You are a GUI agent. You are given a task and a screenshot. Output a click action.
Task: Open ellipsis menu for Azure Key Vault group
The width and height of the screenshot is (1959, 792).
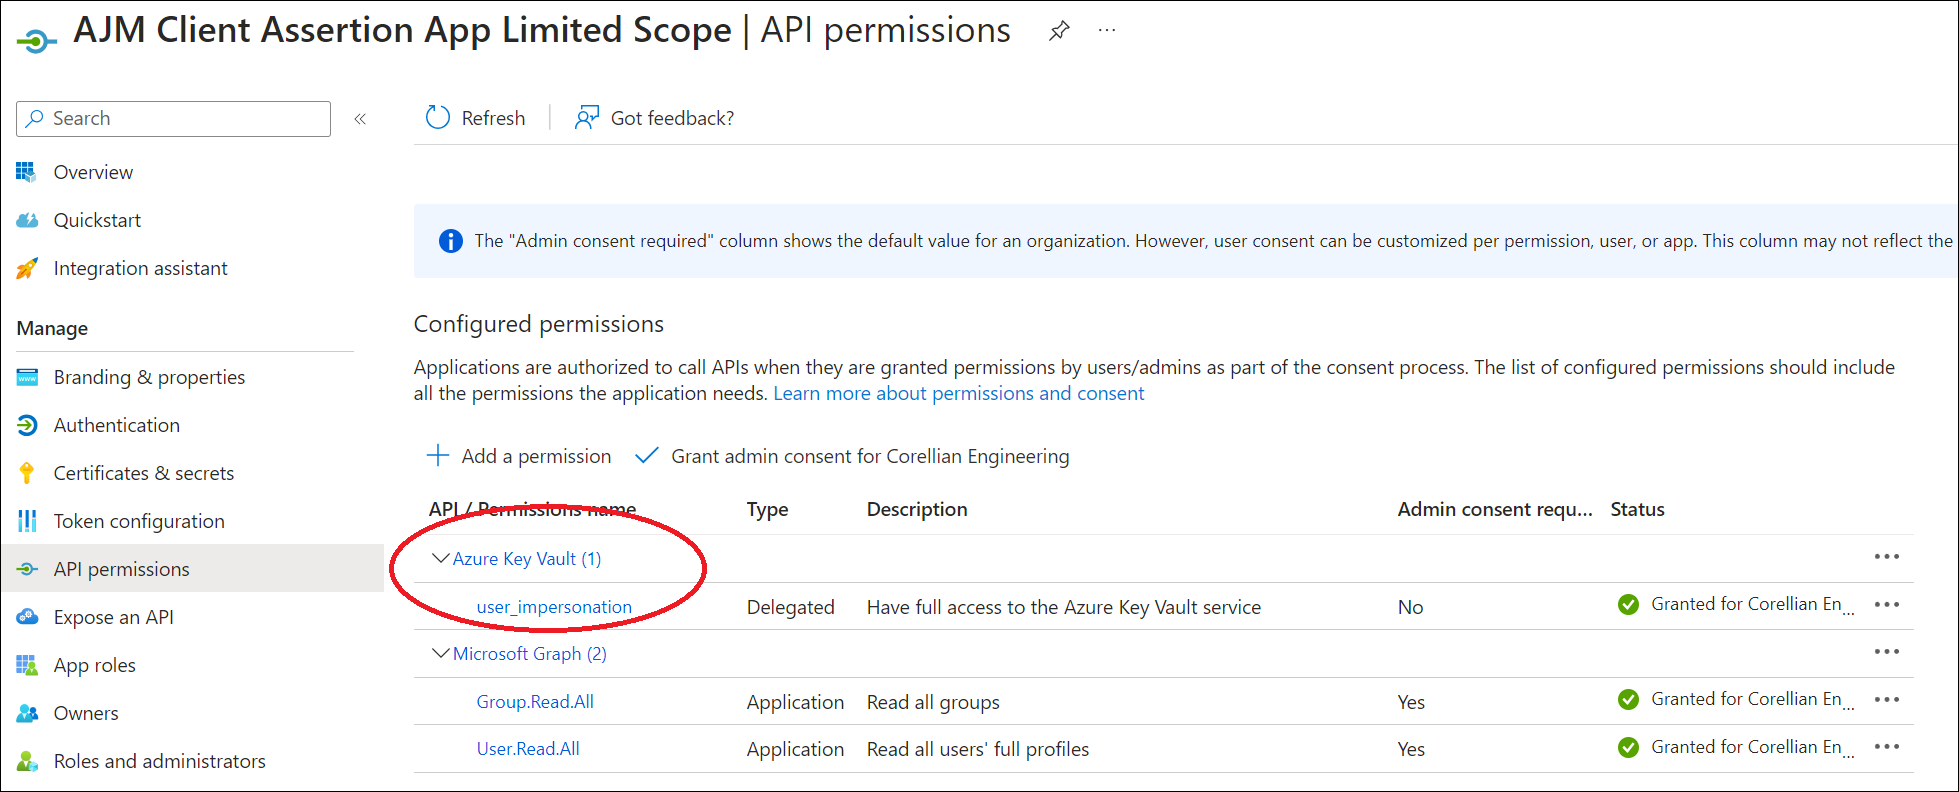point(1886,557)
